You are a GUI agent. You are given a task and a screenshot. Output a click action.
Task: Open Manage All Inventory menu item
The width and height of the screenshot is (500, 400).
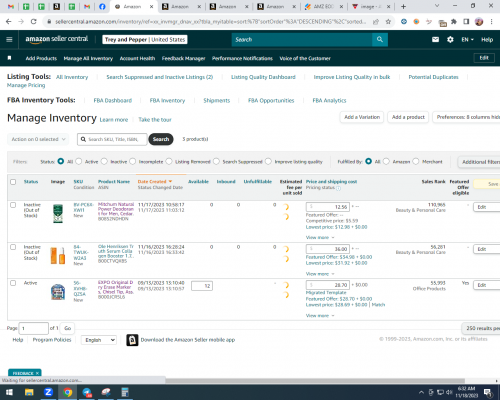pyautogui.click(x=88, y=58)
